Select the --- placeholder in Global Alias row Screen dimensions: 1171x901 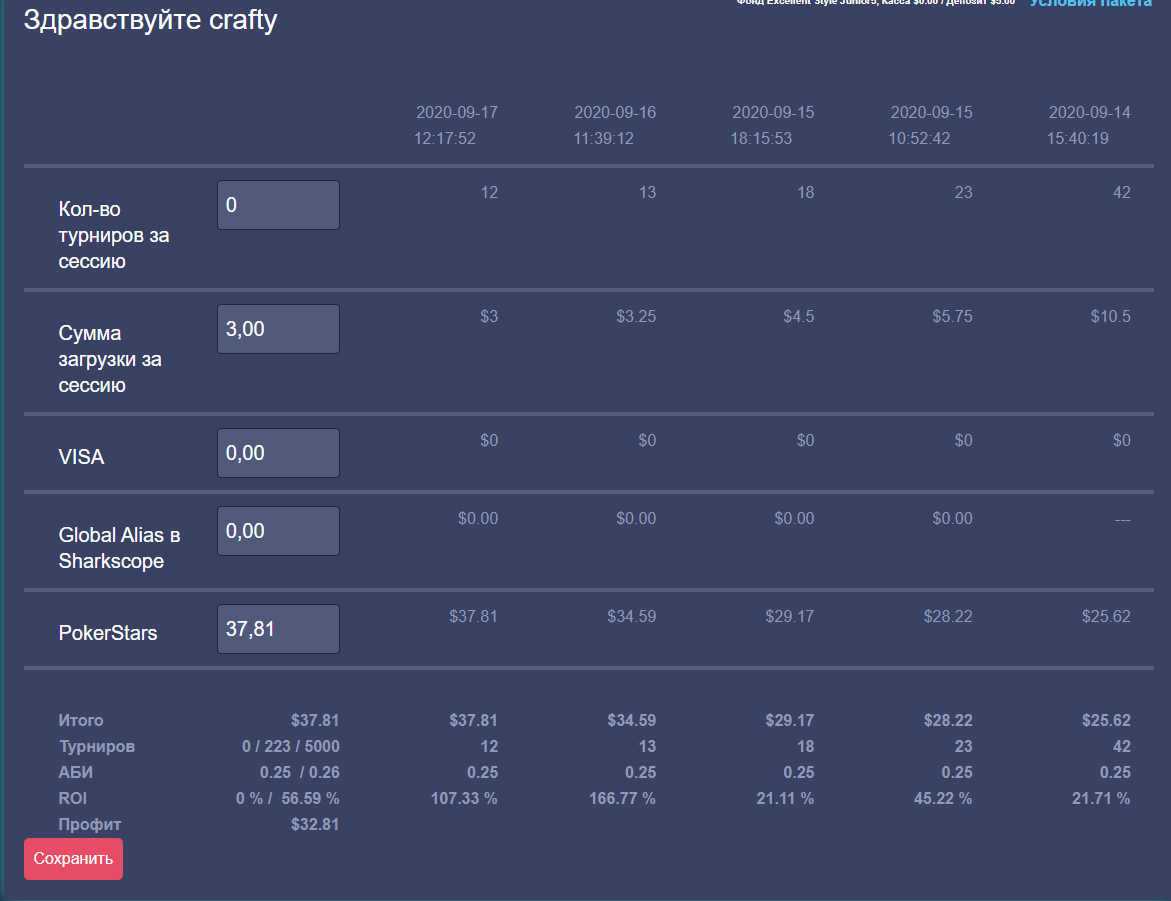click(1122, 519)
